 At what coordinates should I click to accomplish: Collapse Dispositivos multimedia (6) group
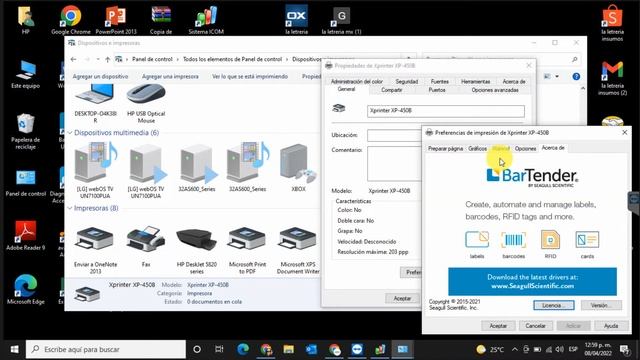point(70,133)
